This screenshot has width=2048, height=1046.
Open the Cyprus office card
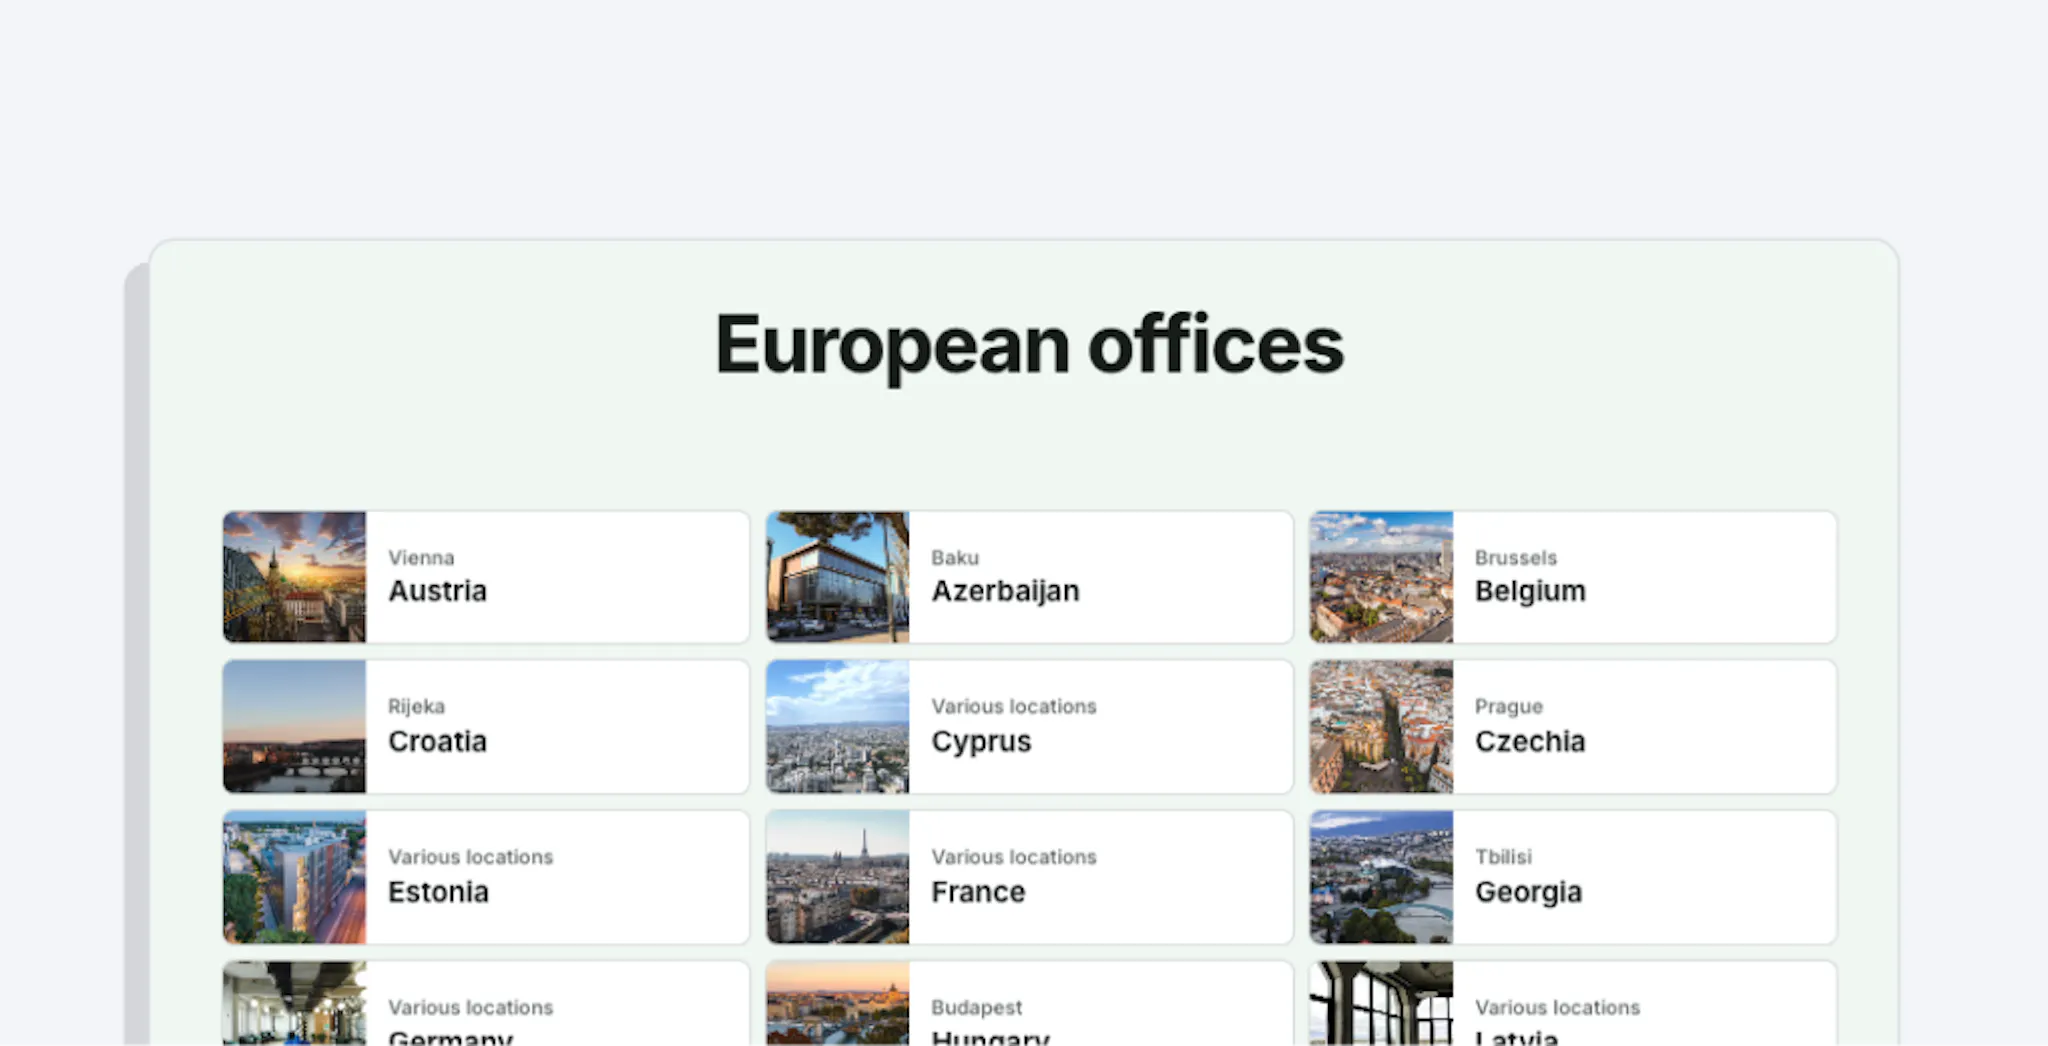click(x=1029, y=727)
